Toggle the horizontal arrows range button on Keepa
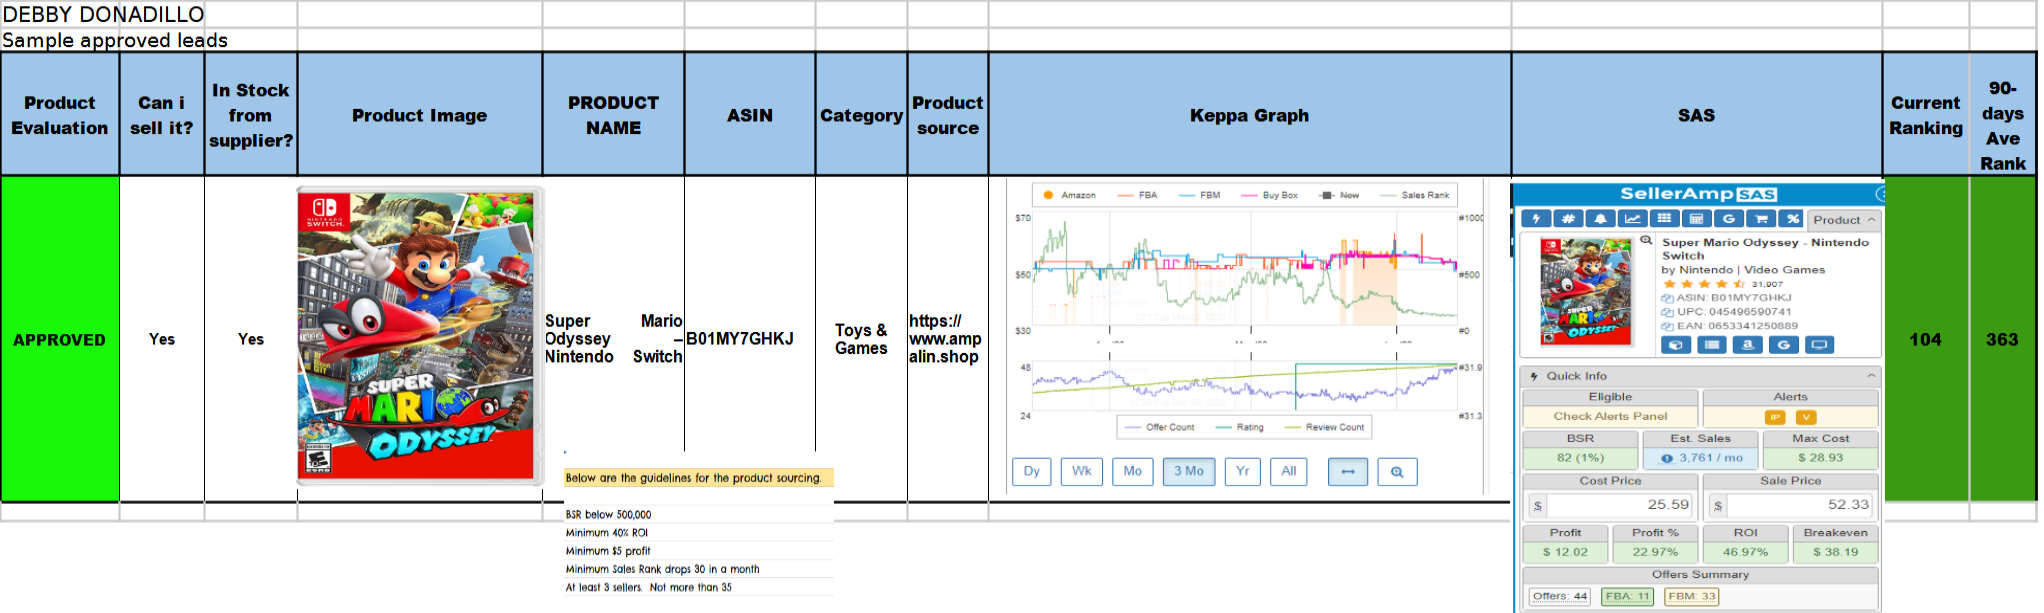 click(x=1348, y=472)
